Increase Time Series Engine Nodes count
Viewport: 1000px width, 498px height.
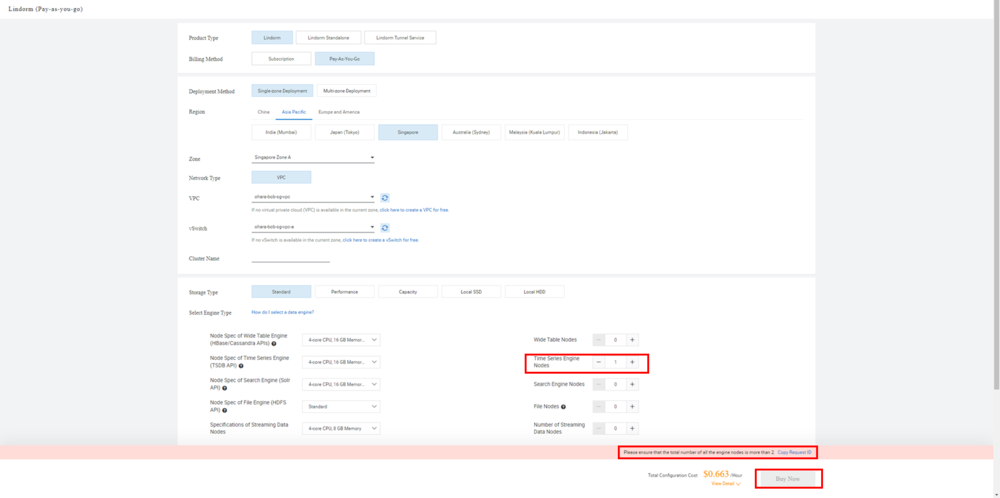(x=632, y=362)
